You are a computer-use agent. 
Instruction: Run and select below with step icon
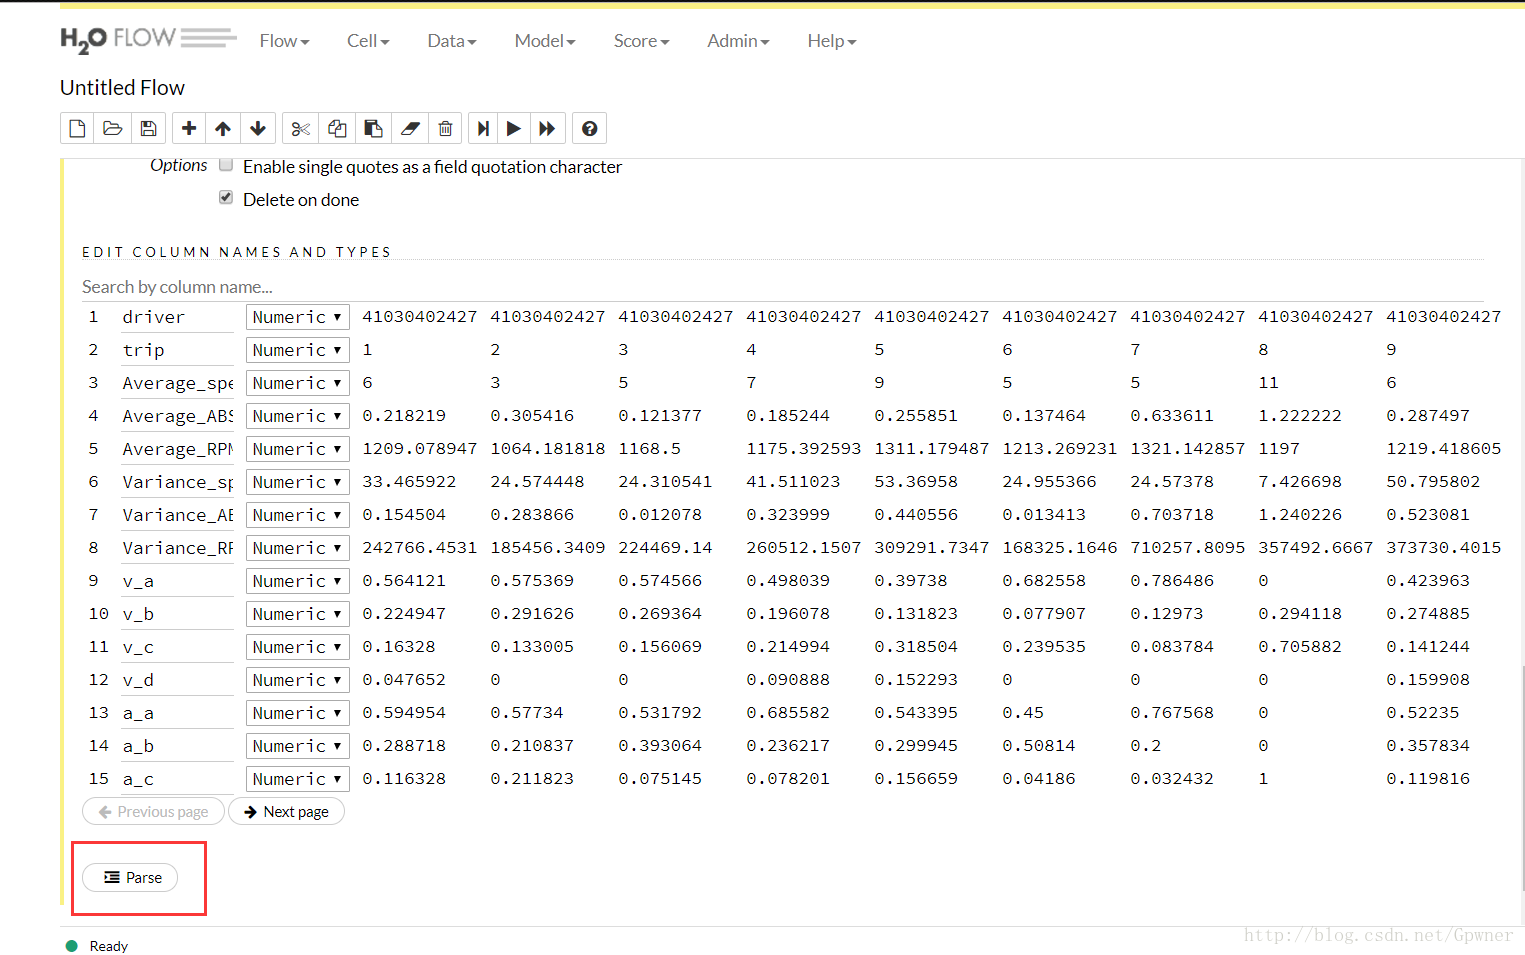click(483, 128)
